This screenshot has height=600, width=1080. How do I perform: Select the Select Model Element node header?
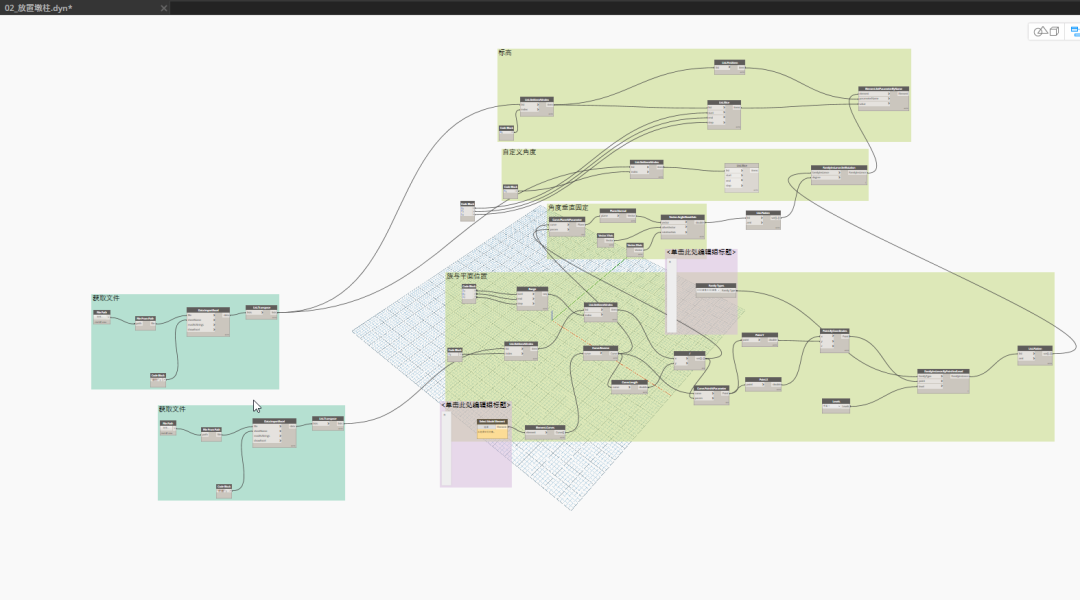492,422
